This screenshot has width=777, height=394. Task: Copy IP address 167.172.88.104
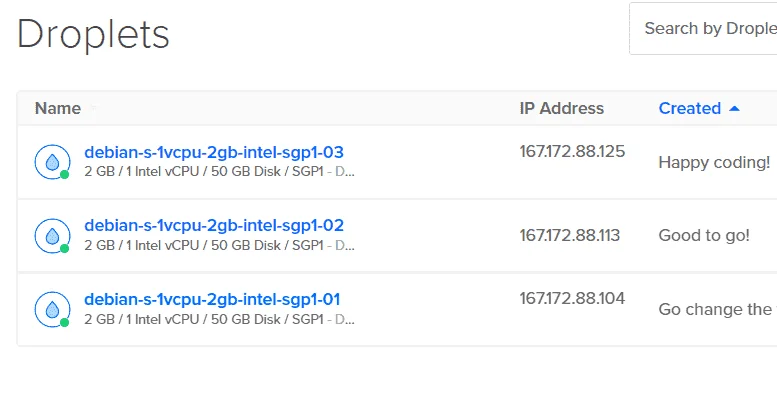572,298
